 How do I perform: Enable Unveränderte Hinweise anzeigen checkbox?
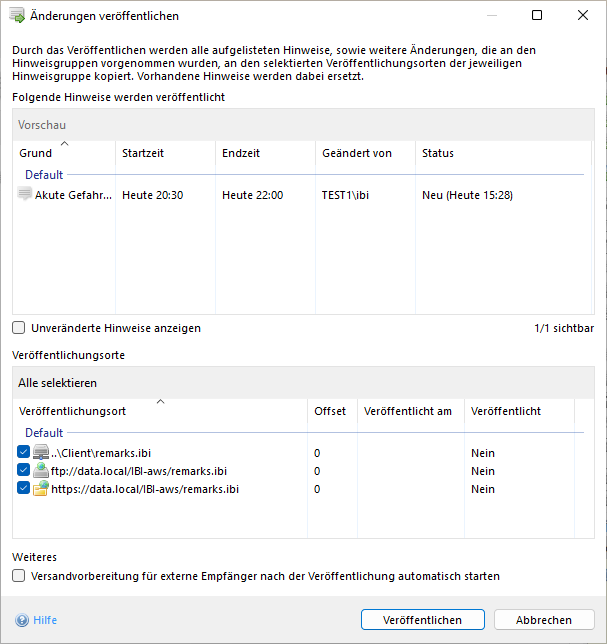tap(19, 328)
